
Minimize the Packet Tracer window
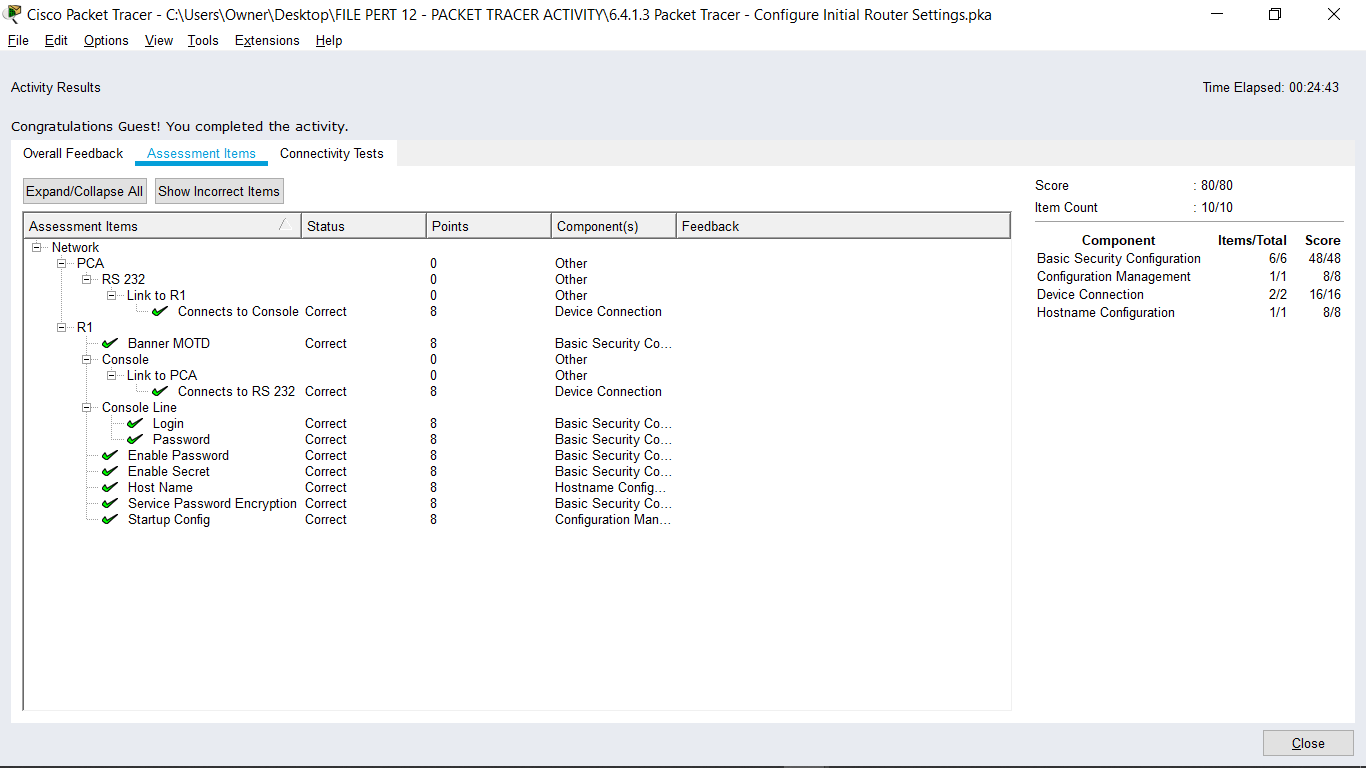pos(1216,14)
